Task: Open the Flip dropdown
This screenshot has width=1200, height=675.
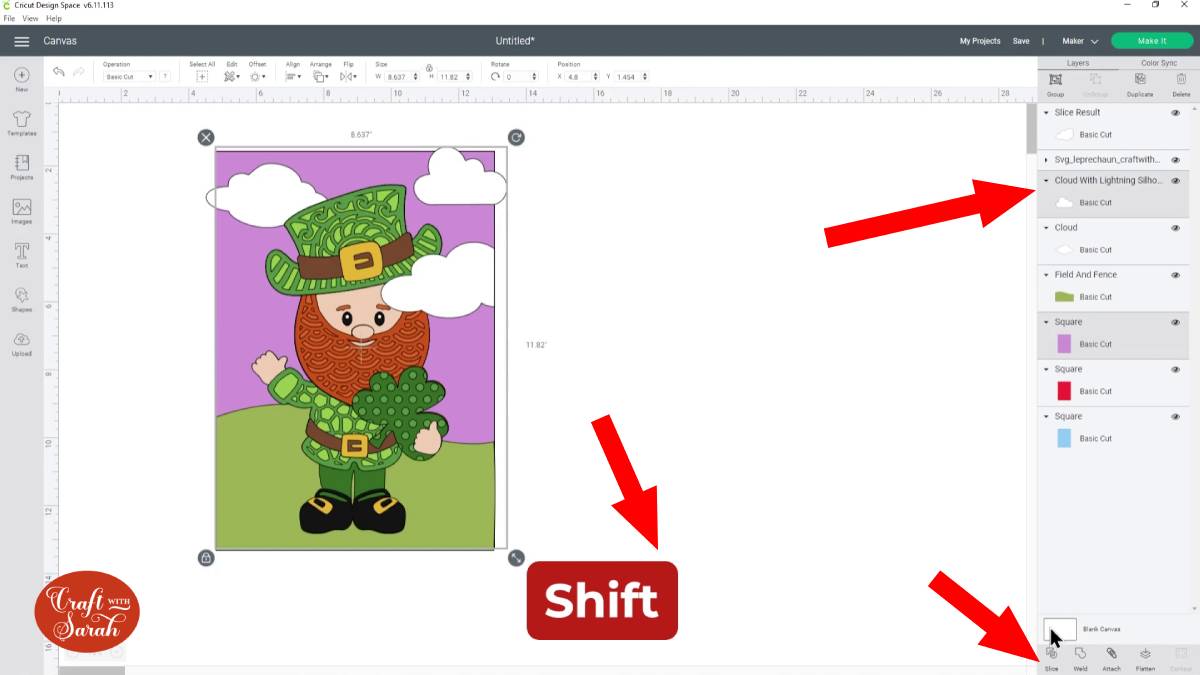Action: point(348,76)
